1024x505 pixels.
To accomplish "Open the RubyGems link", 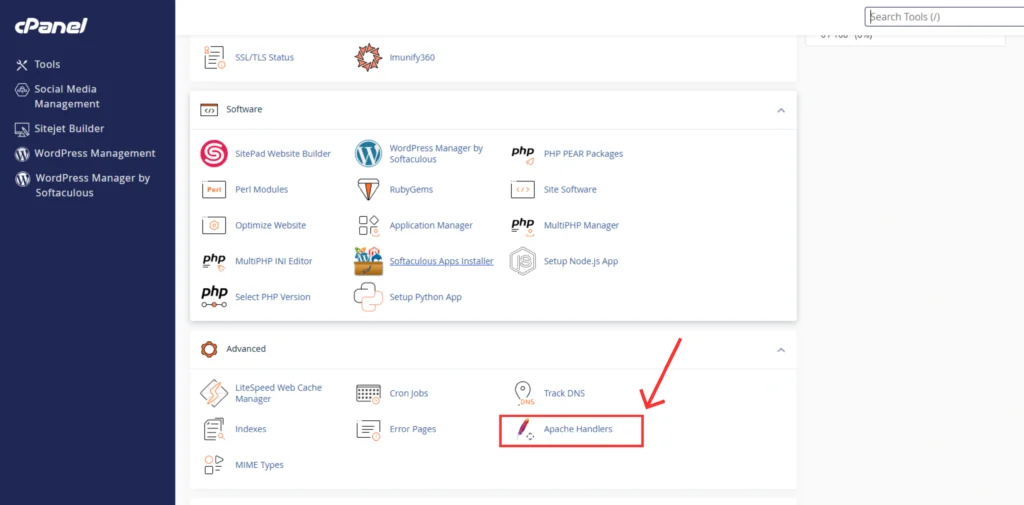I will coord(411,189).
